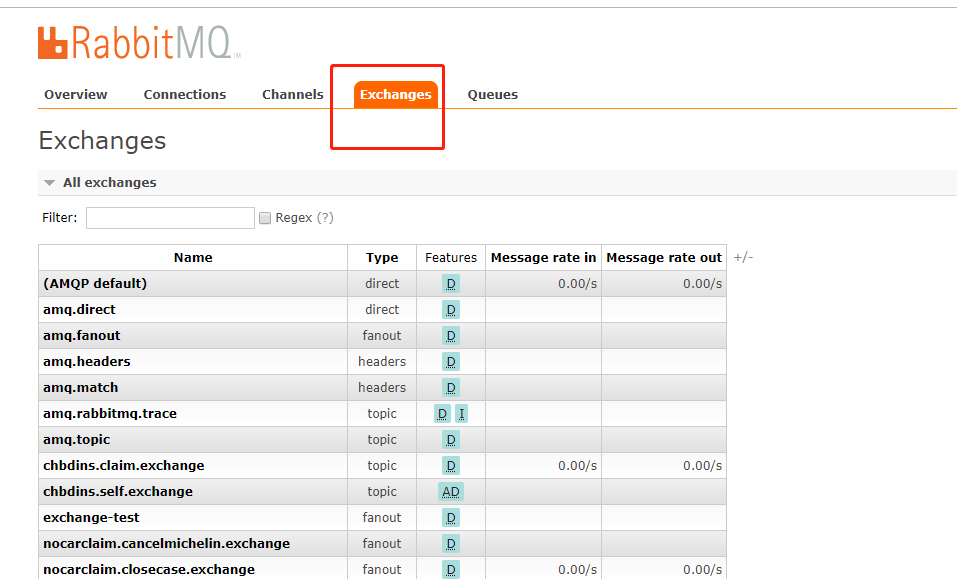Switch to the Queues tab
Viewport: 957px width, 579px height.
[493, 95]
